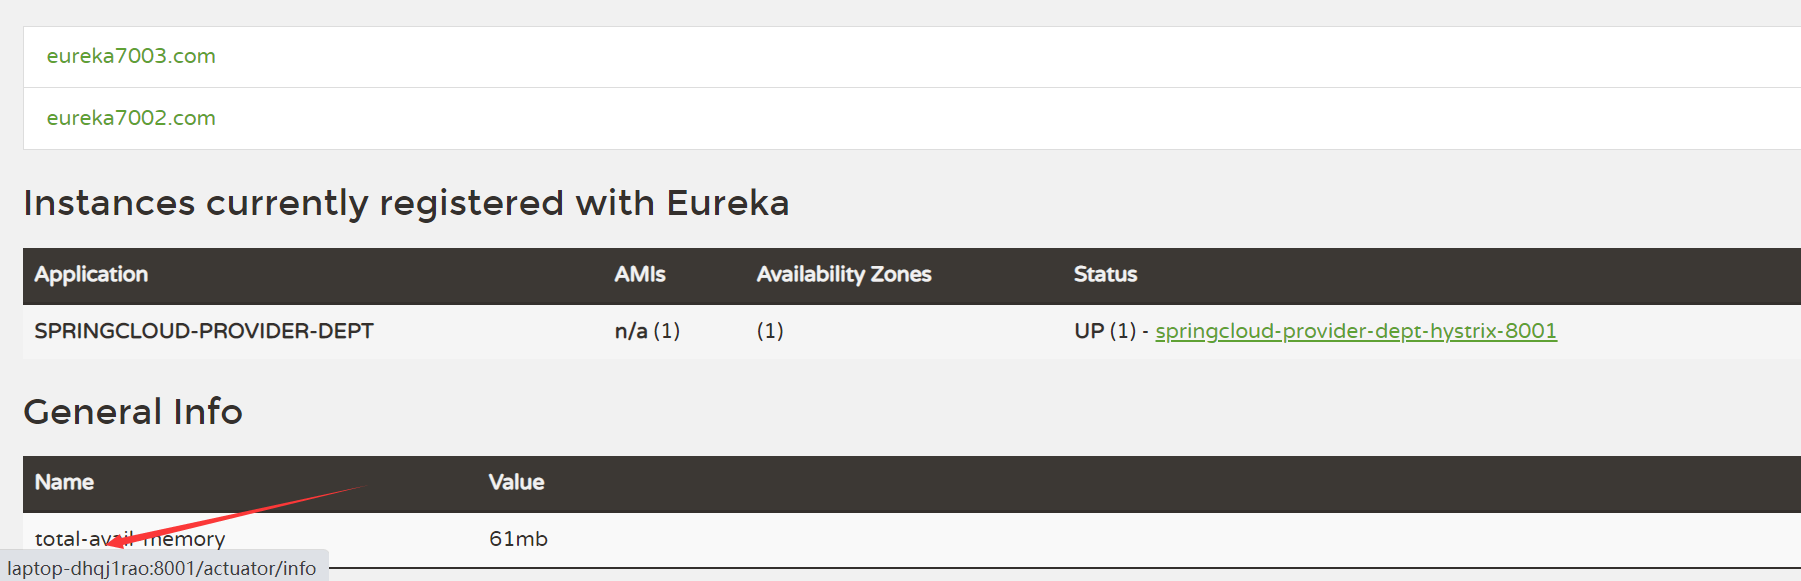
Task: Click the Value column header
Action: (516, 482)
